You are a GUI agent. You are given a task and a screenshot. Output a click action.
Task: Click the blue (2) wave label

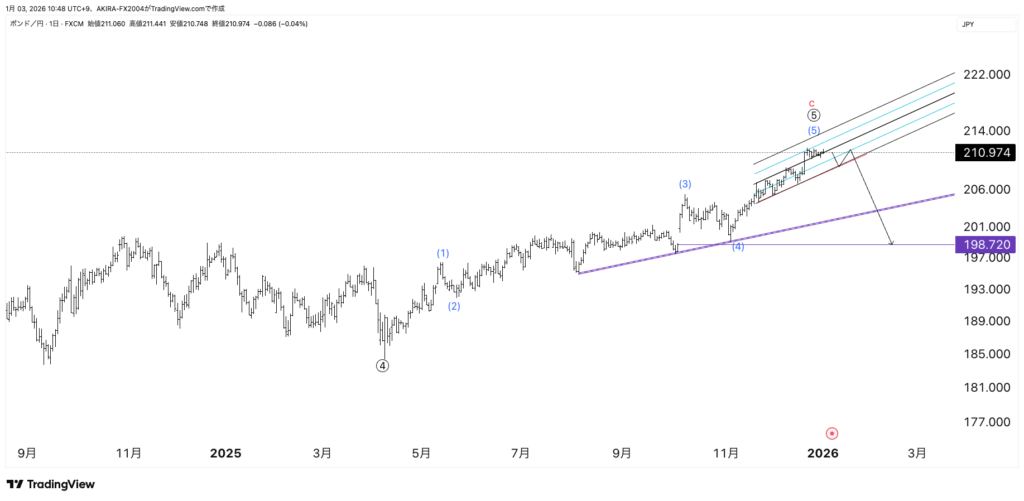454,306
